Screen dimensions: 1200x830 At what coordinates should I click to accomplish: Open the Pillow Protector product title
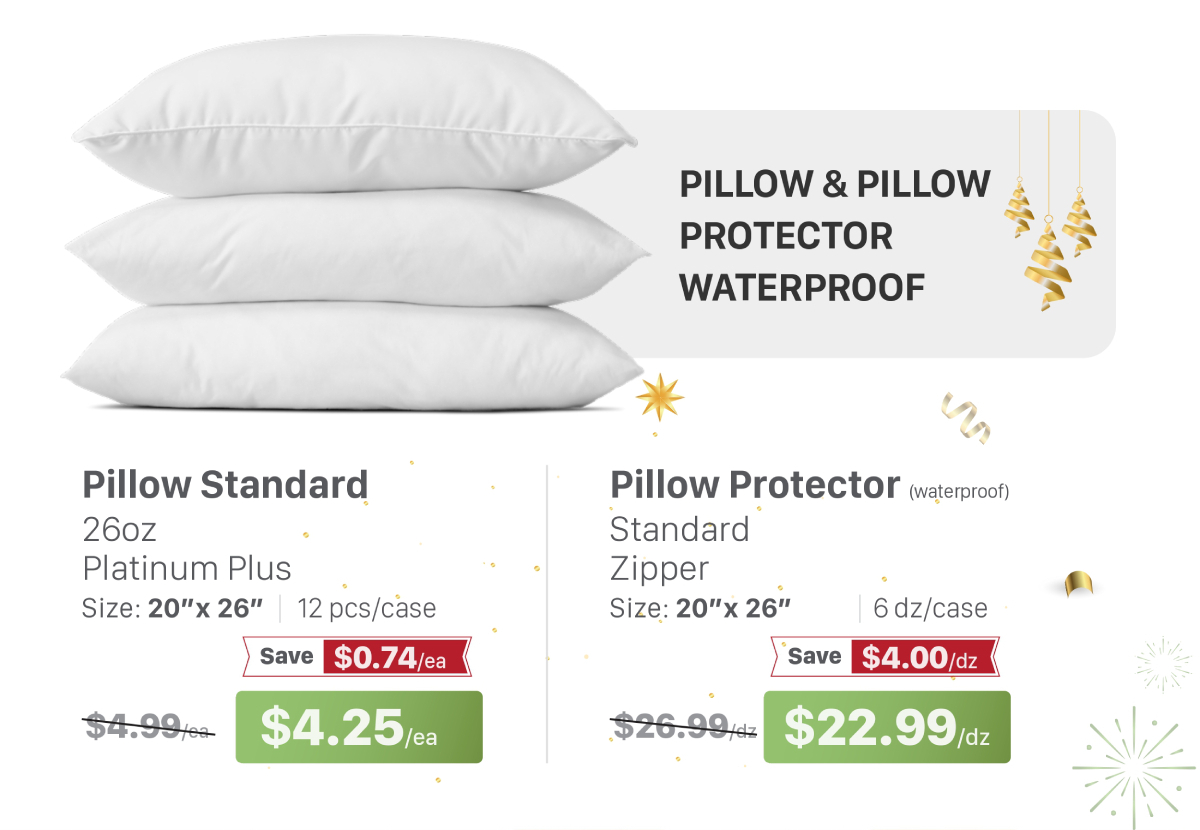[x=755, y=484]
